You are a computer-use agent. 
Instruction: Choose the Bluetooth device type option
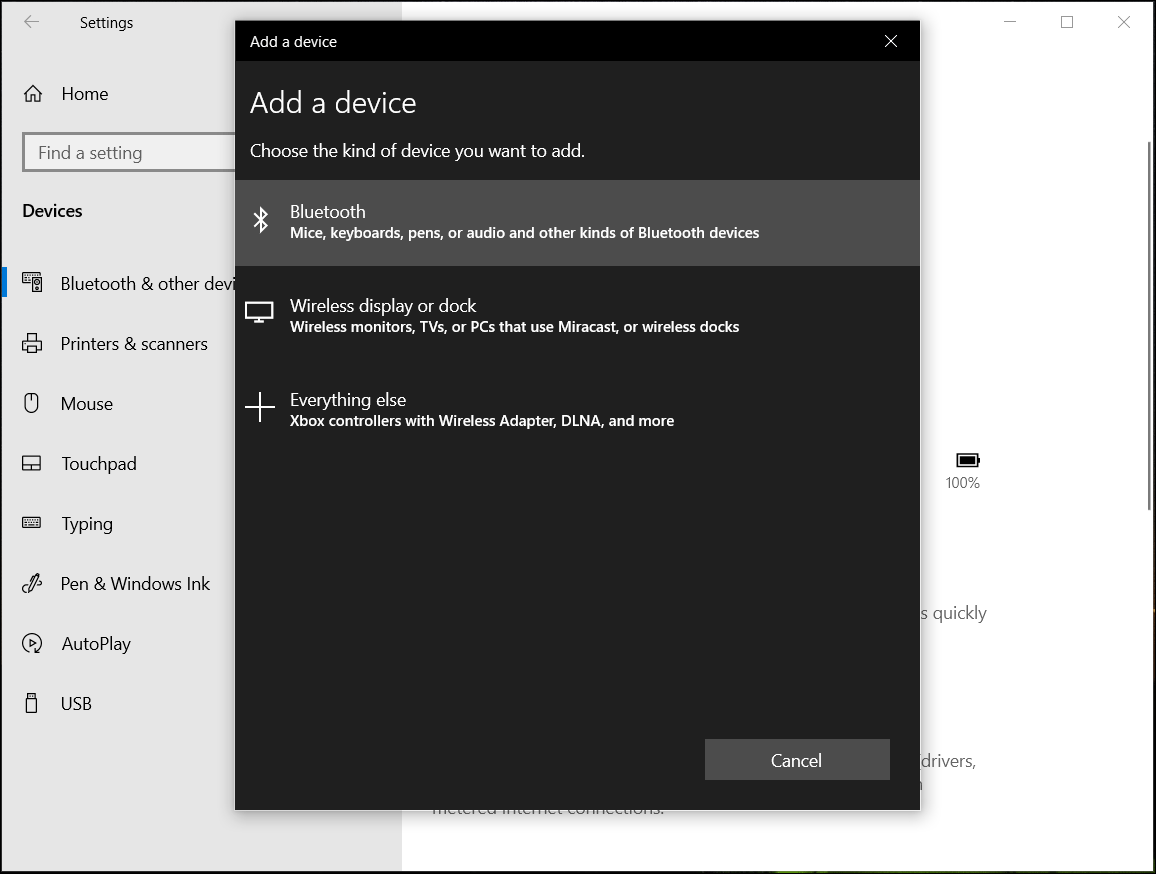tap(577, 222)
